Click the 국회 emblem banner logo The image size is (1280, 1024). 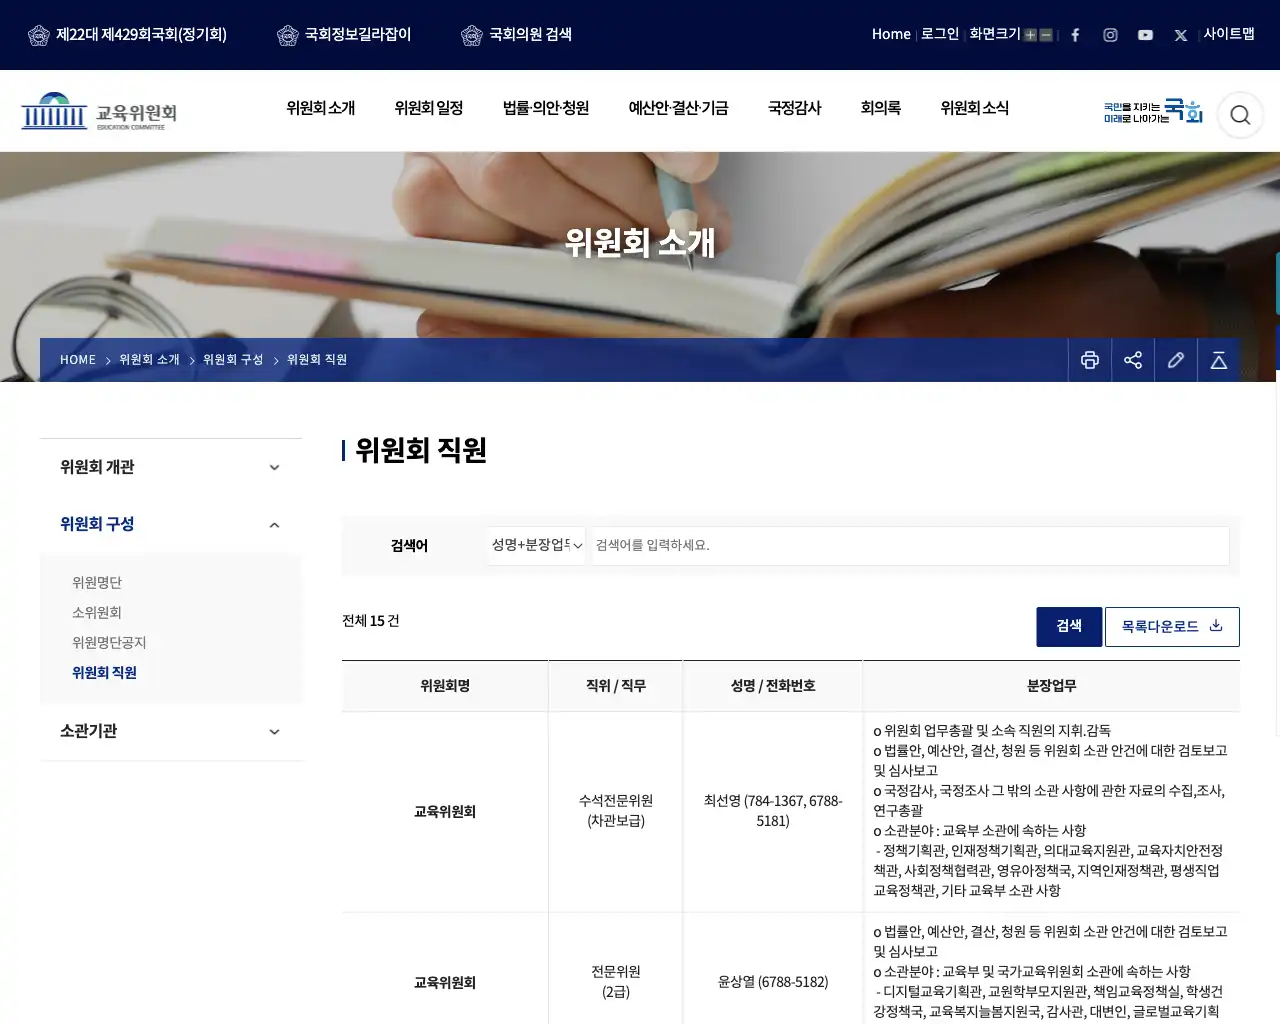1153,111
